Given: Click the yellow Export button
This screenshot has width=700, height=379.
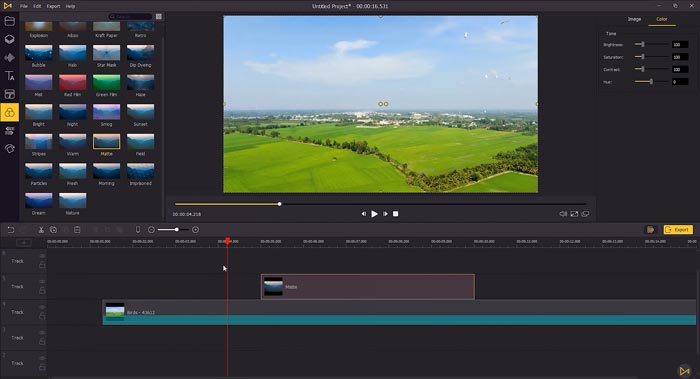Looking at the screenshot, I should coord(678,229).
